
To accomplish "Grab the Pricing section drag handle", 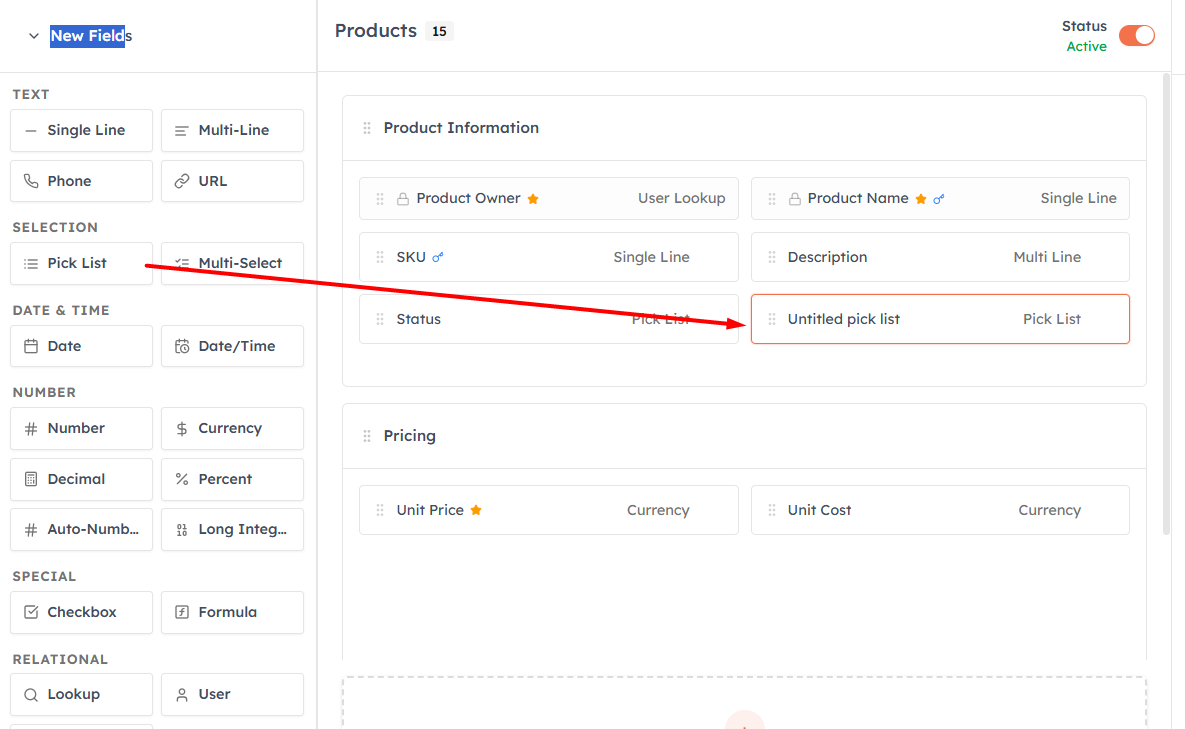I will [367, 436].
